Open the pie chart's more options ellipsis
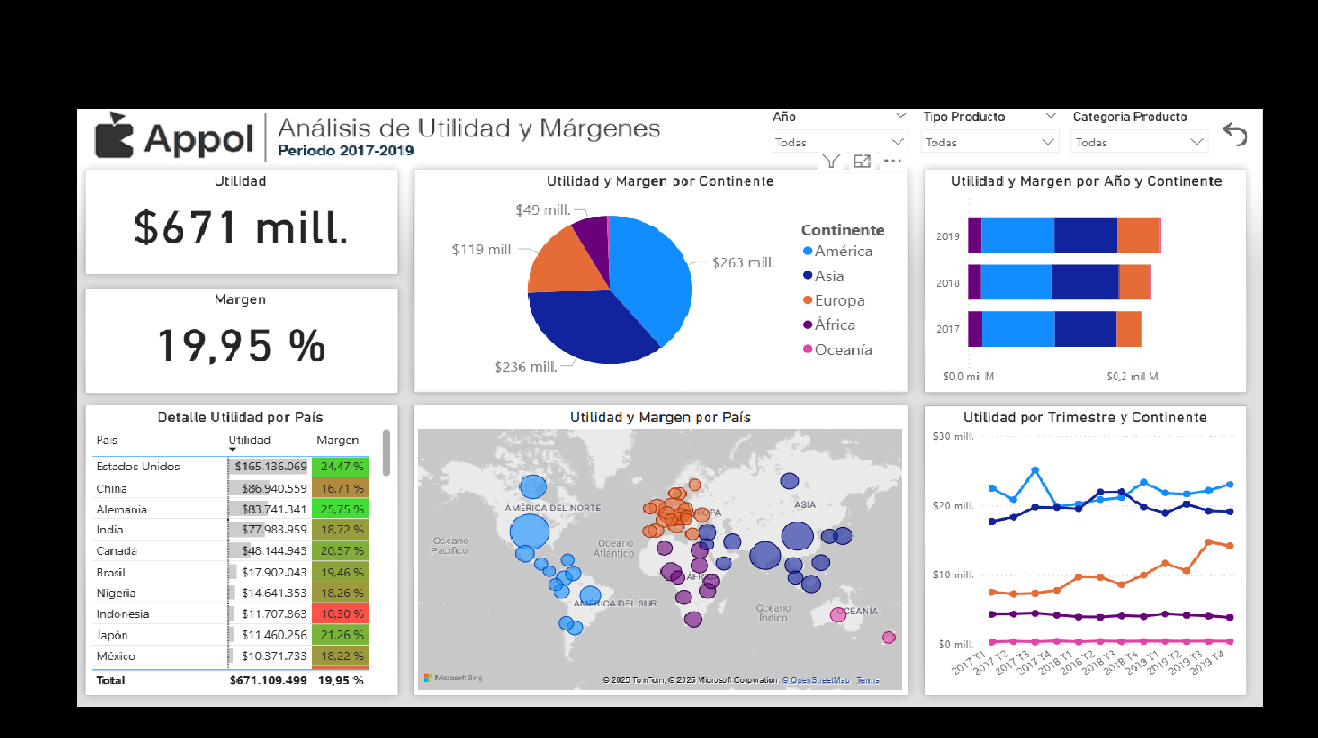 pyautogui.click(x=892, y=161)
